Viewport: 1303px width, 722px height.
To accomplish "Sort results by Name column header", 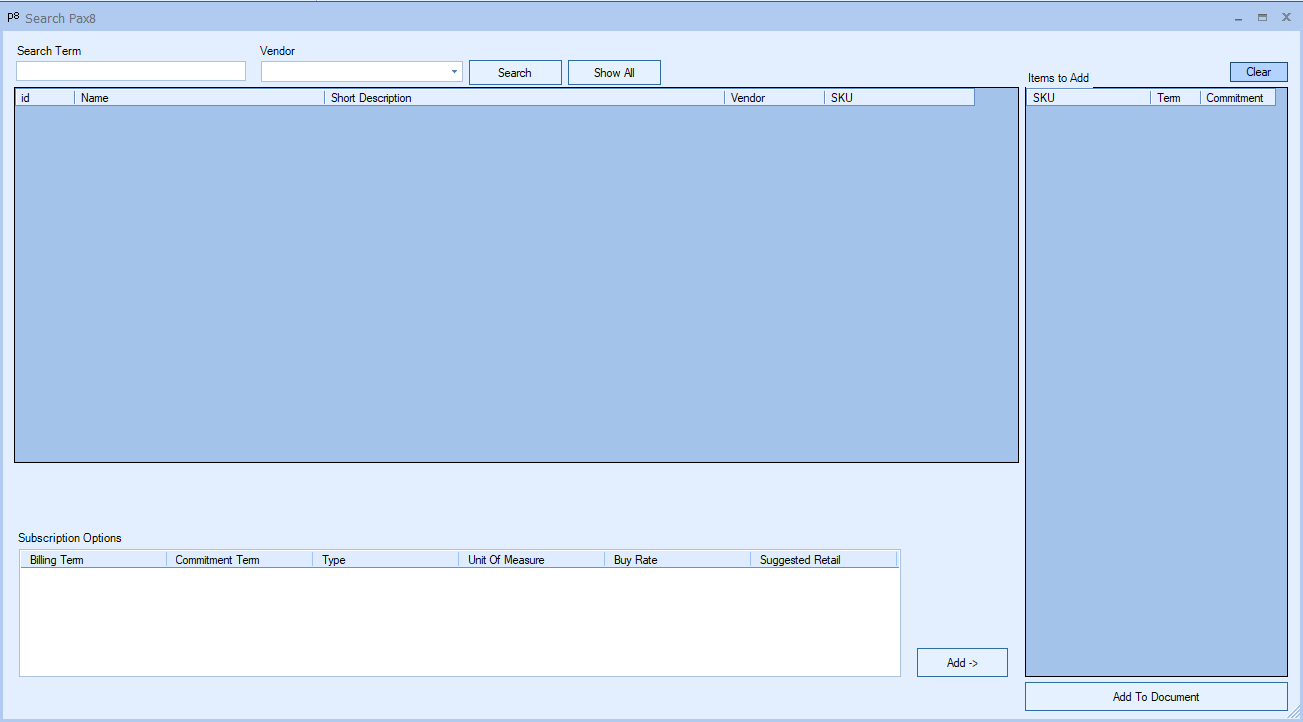I will coord(199,98).
